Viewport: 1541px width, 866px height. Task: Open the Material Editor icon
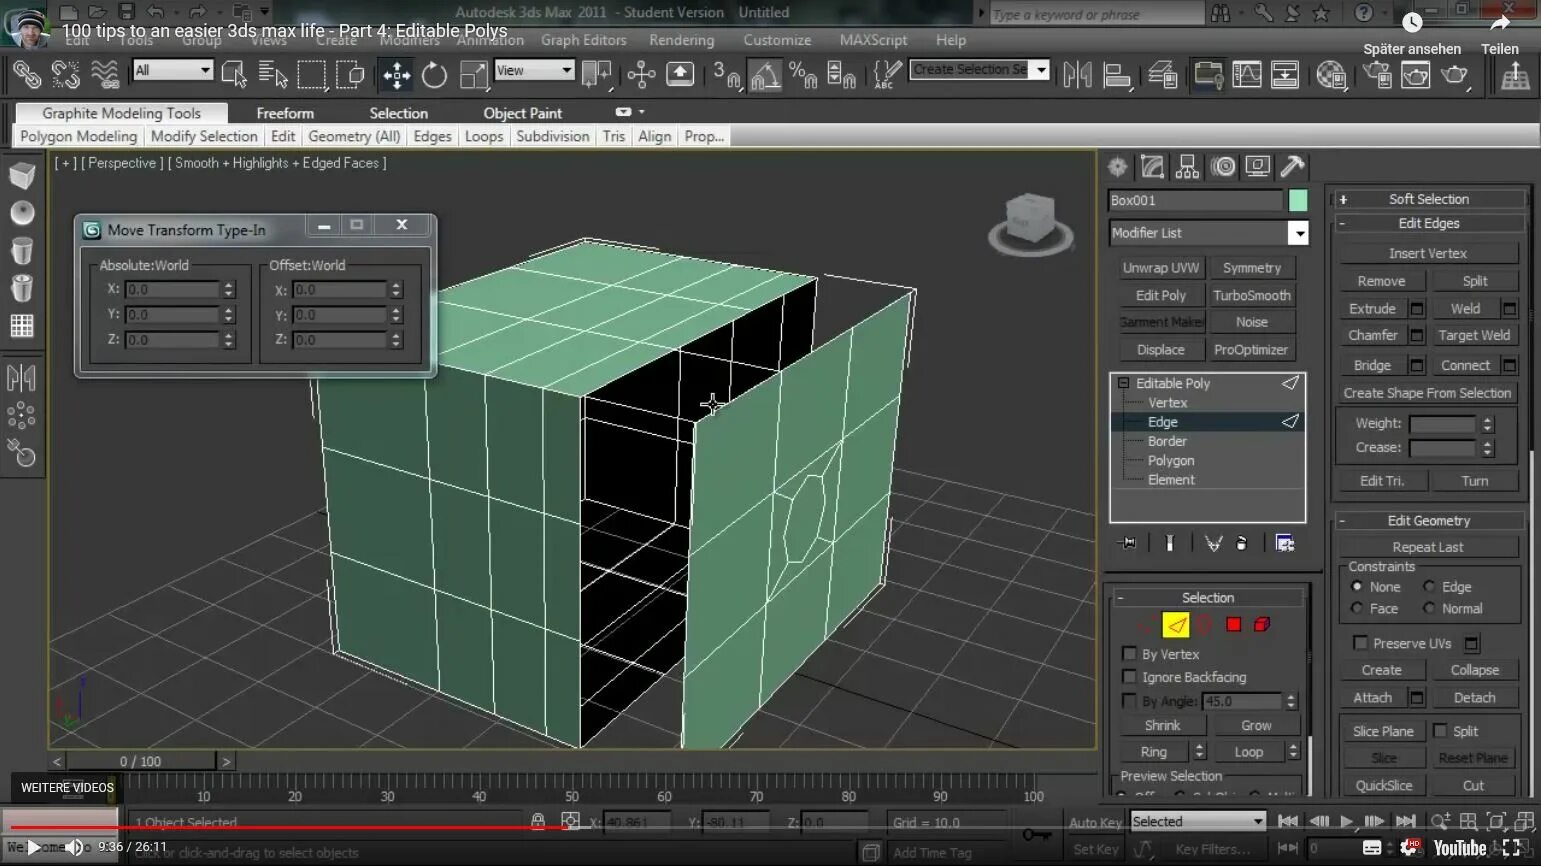(1331, 75)
